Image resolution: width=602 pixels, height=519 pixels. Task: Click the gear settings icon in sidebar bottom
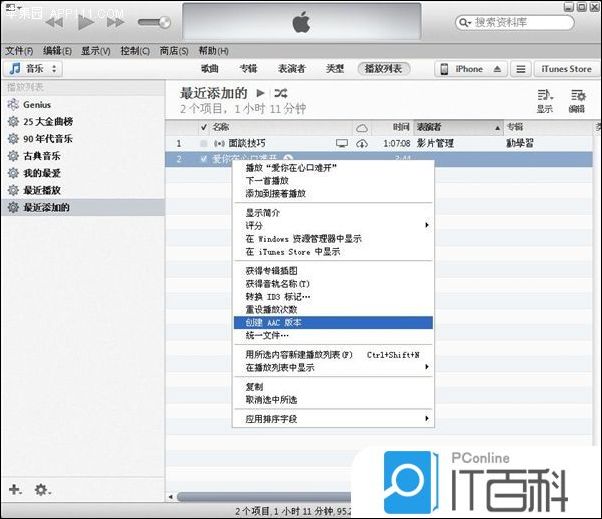tap(41, 490)
